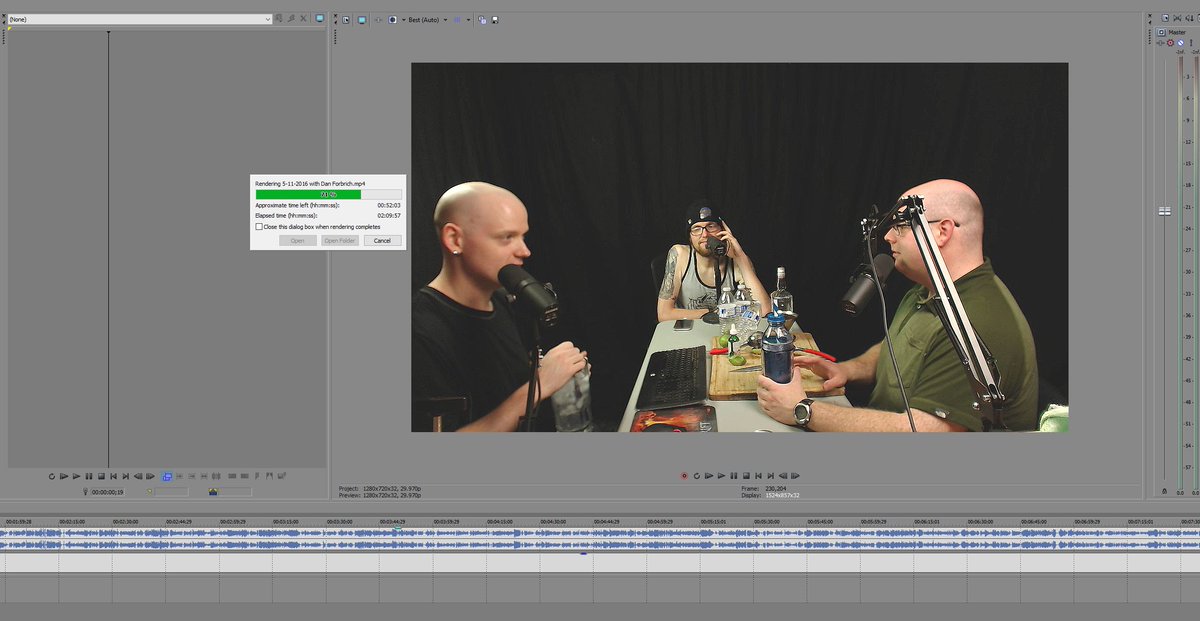This screenshot has height=621, width=1200.
Task: Click the 00:05:30;00 mark on the timeline ruler
Action: [767, 521]
